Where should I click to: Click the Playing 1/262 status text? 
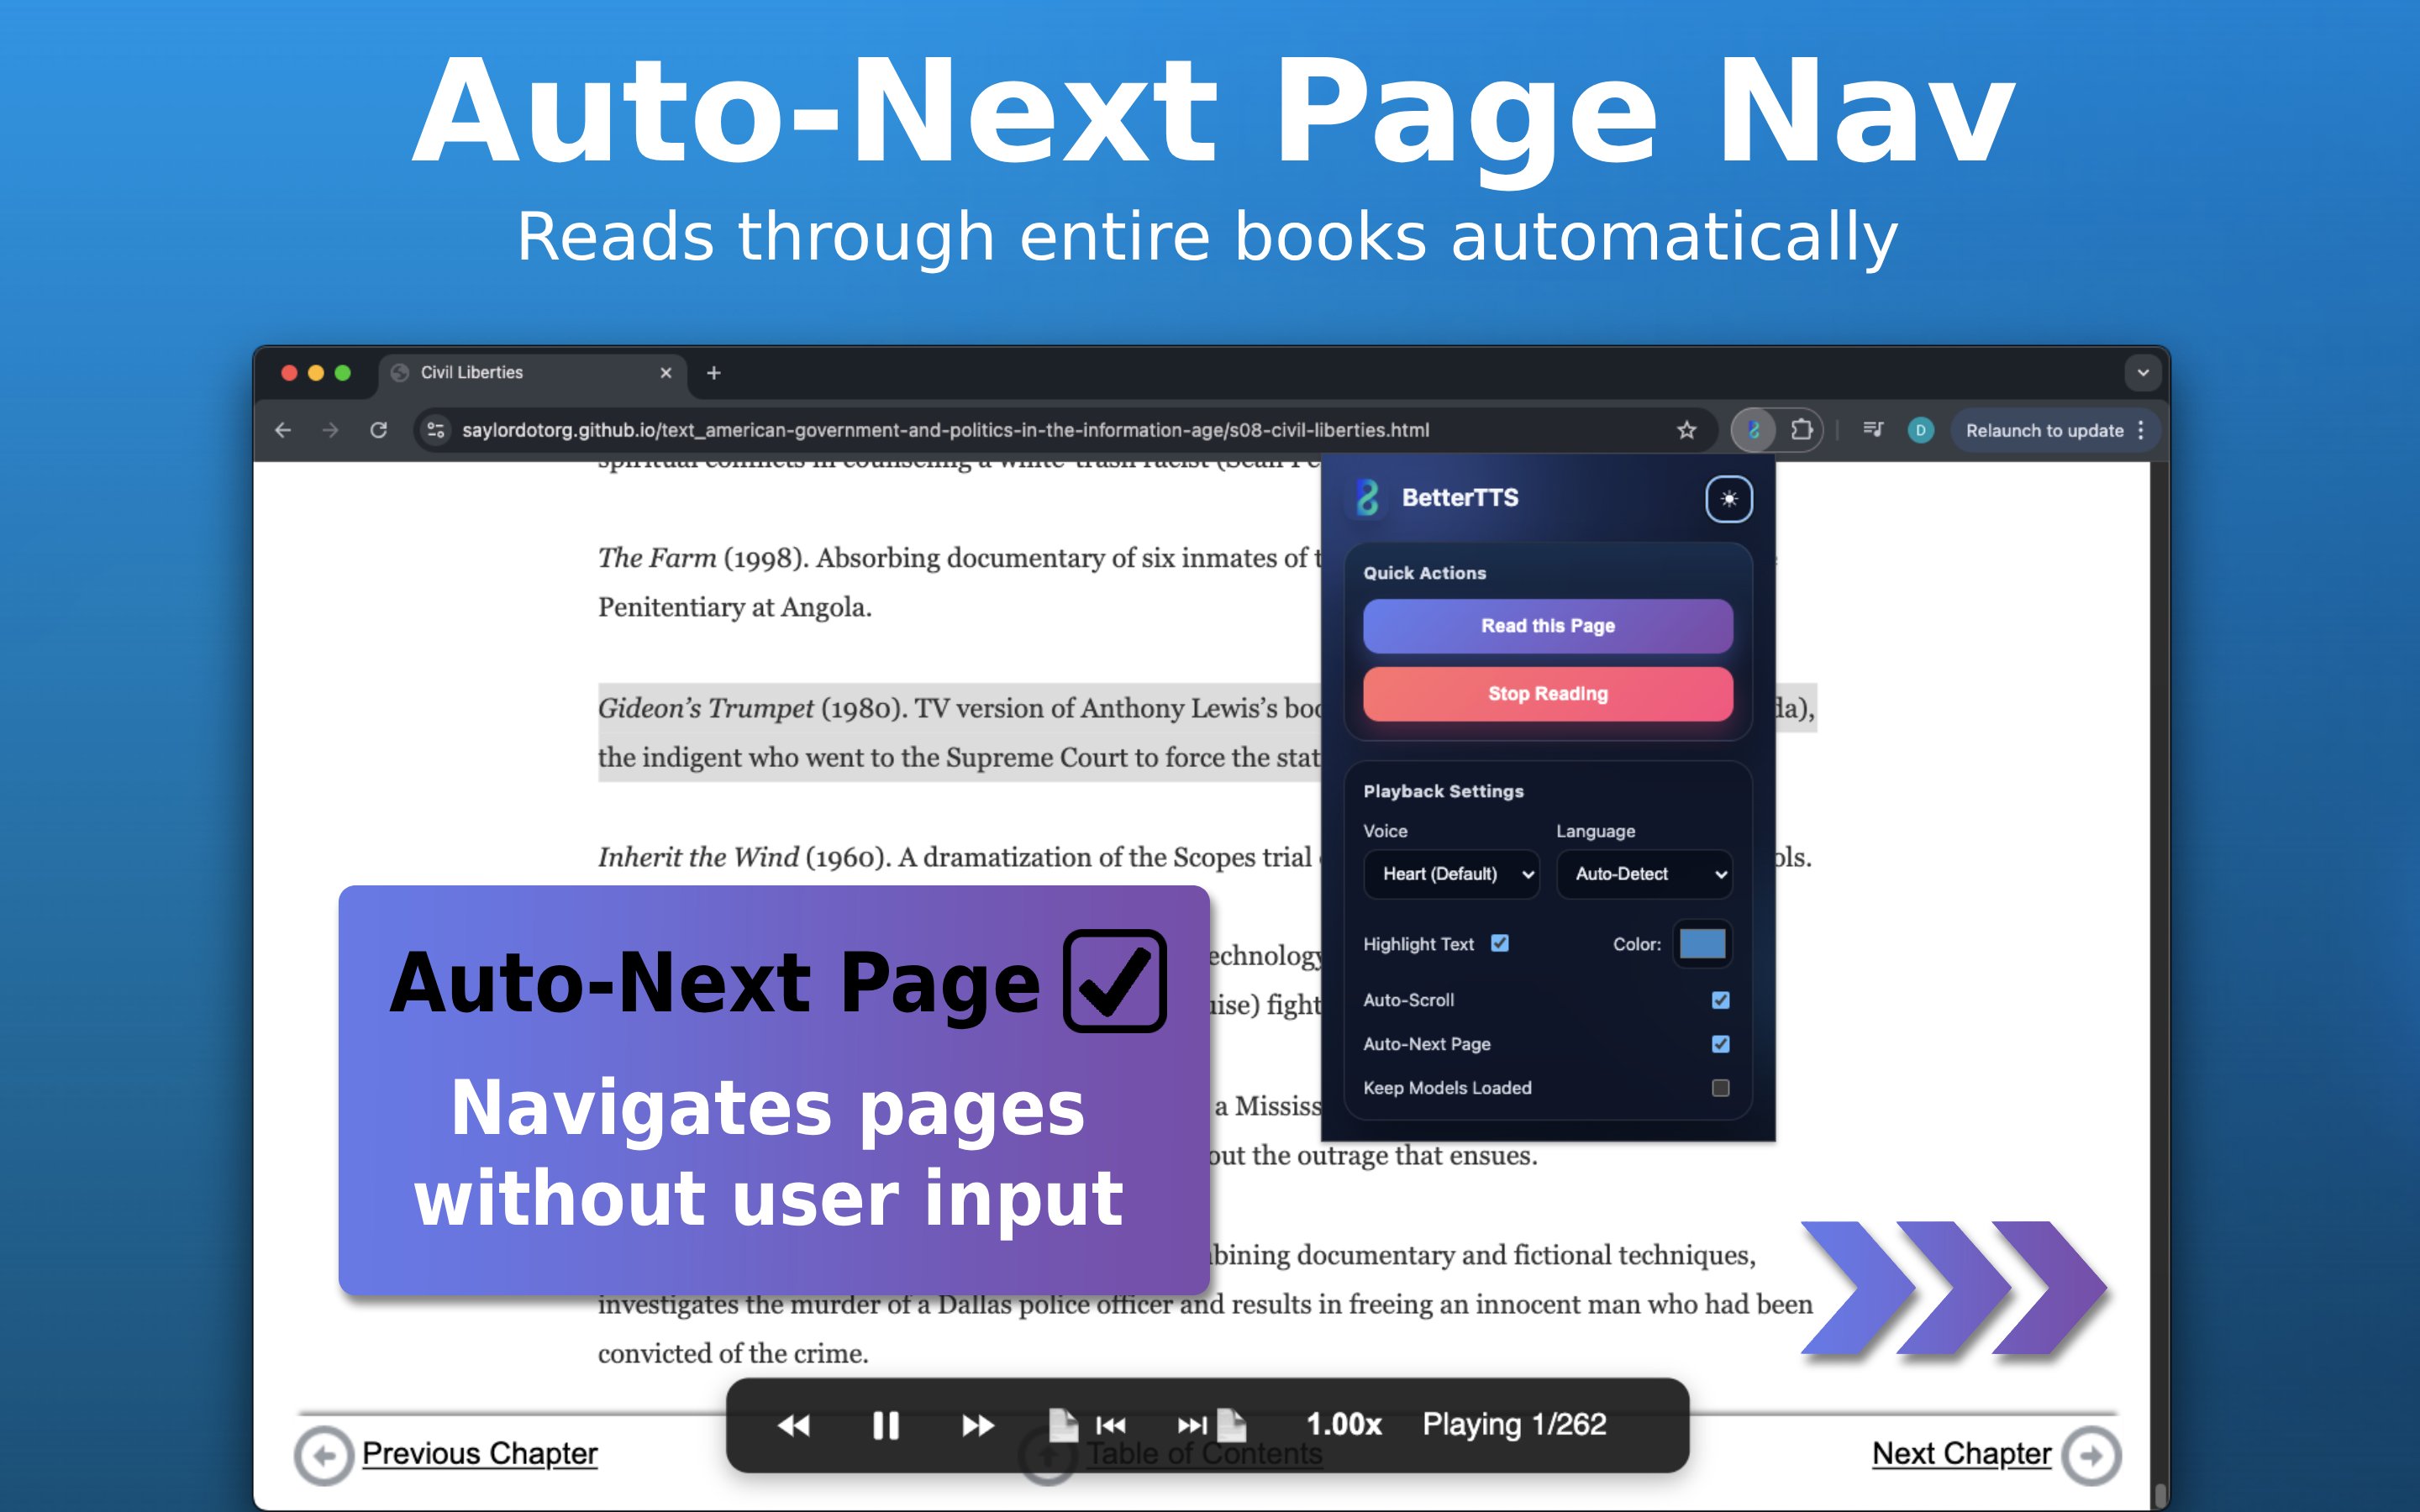tap(1514, 1425)
